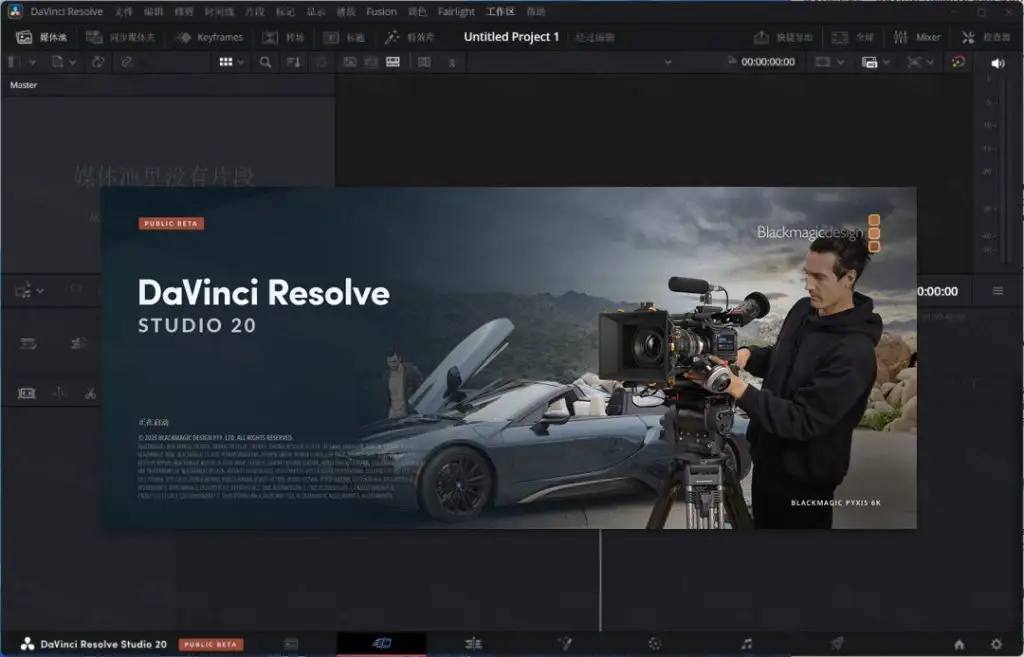Select the source clip viewer mode
1024x657 pixels.
tap(350, 62)
